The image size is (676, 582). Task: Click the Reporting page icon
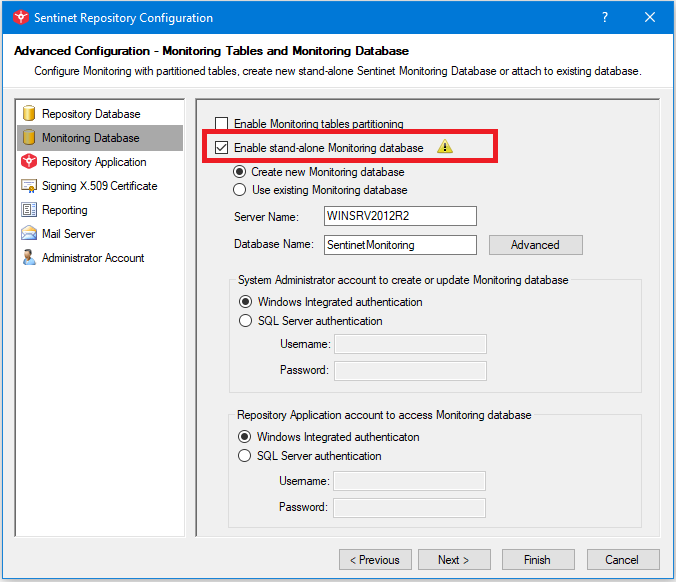[x=29, y=210]
